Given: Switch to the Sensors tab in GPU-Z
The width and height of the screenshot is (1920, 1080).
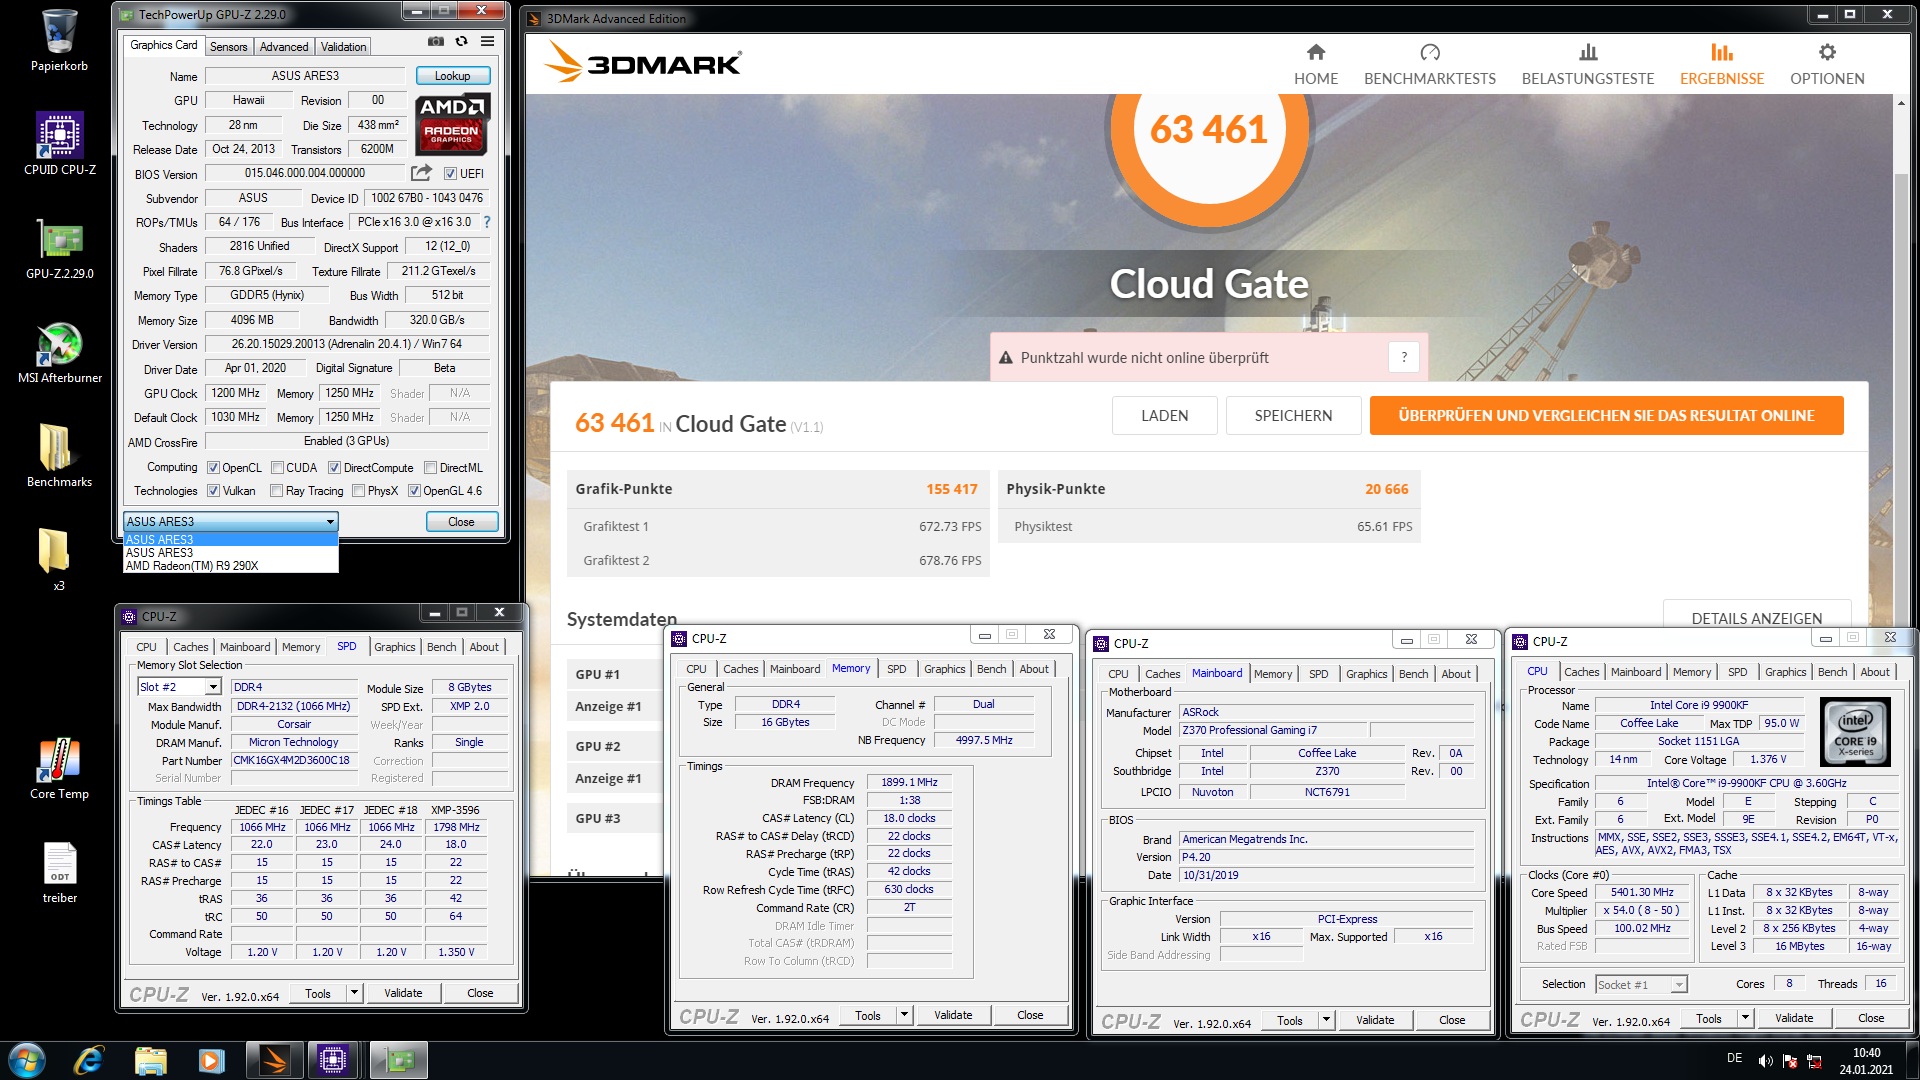Looking at the screenshot, I should pyautogui.click(x=228, y=47).
